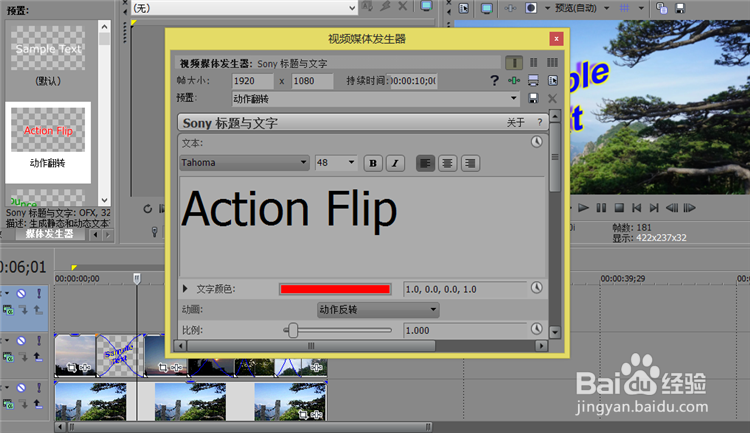Image resolution: width=750 pixels, height=433 pixels.
Task: Open event pan/crop on first timeline clip
Action: (72, 367)
